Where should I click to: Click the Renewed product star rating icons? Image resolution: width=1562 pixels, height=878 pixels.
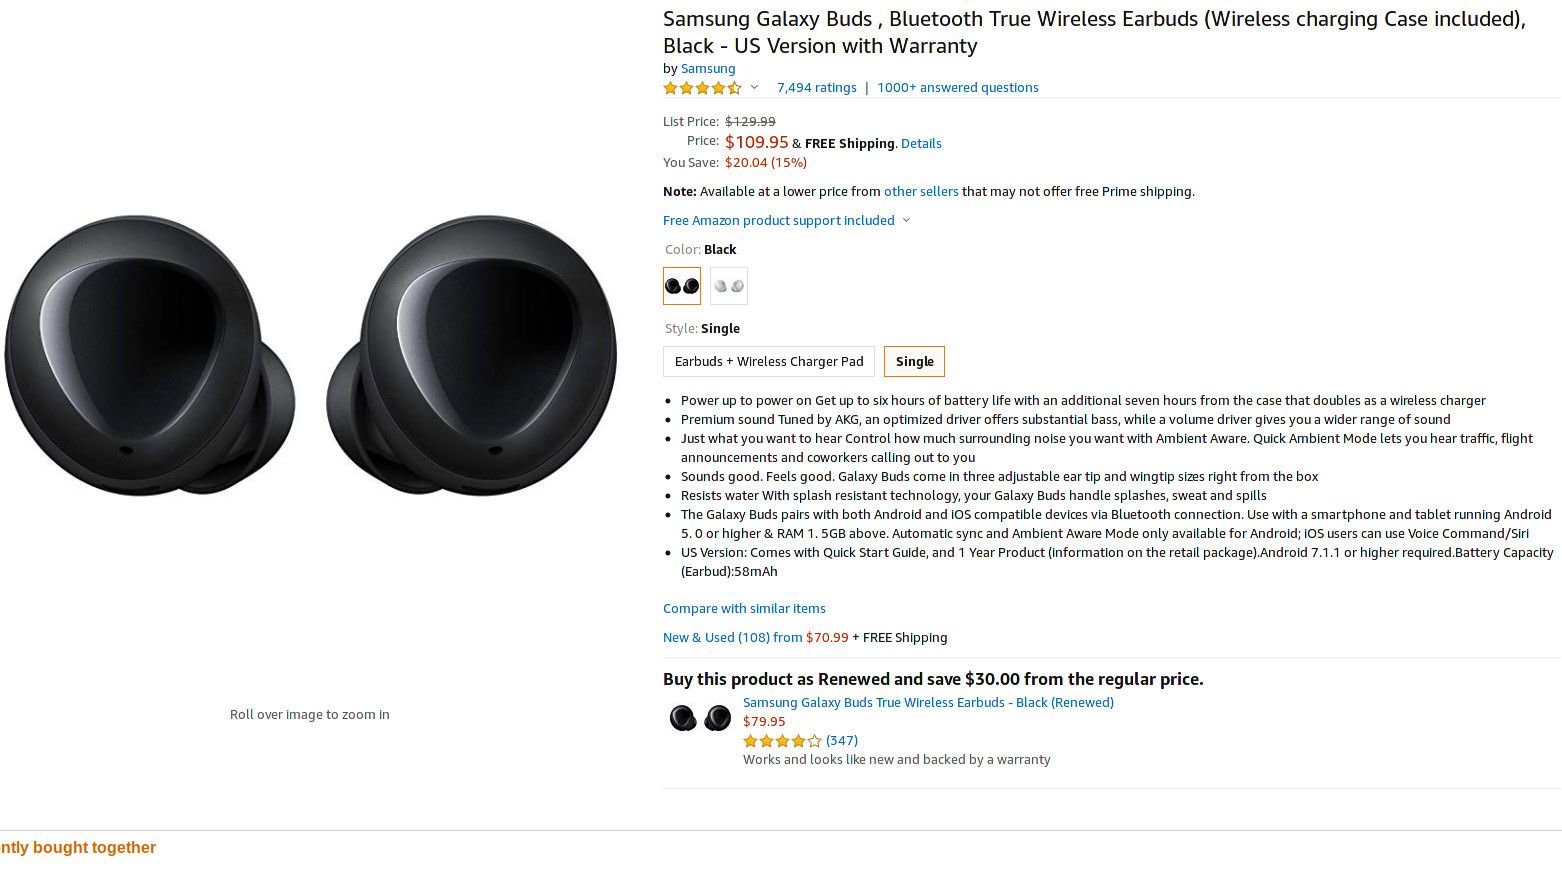tap(781, 741)
